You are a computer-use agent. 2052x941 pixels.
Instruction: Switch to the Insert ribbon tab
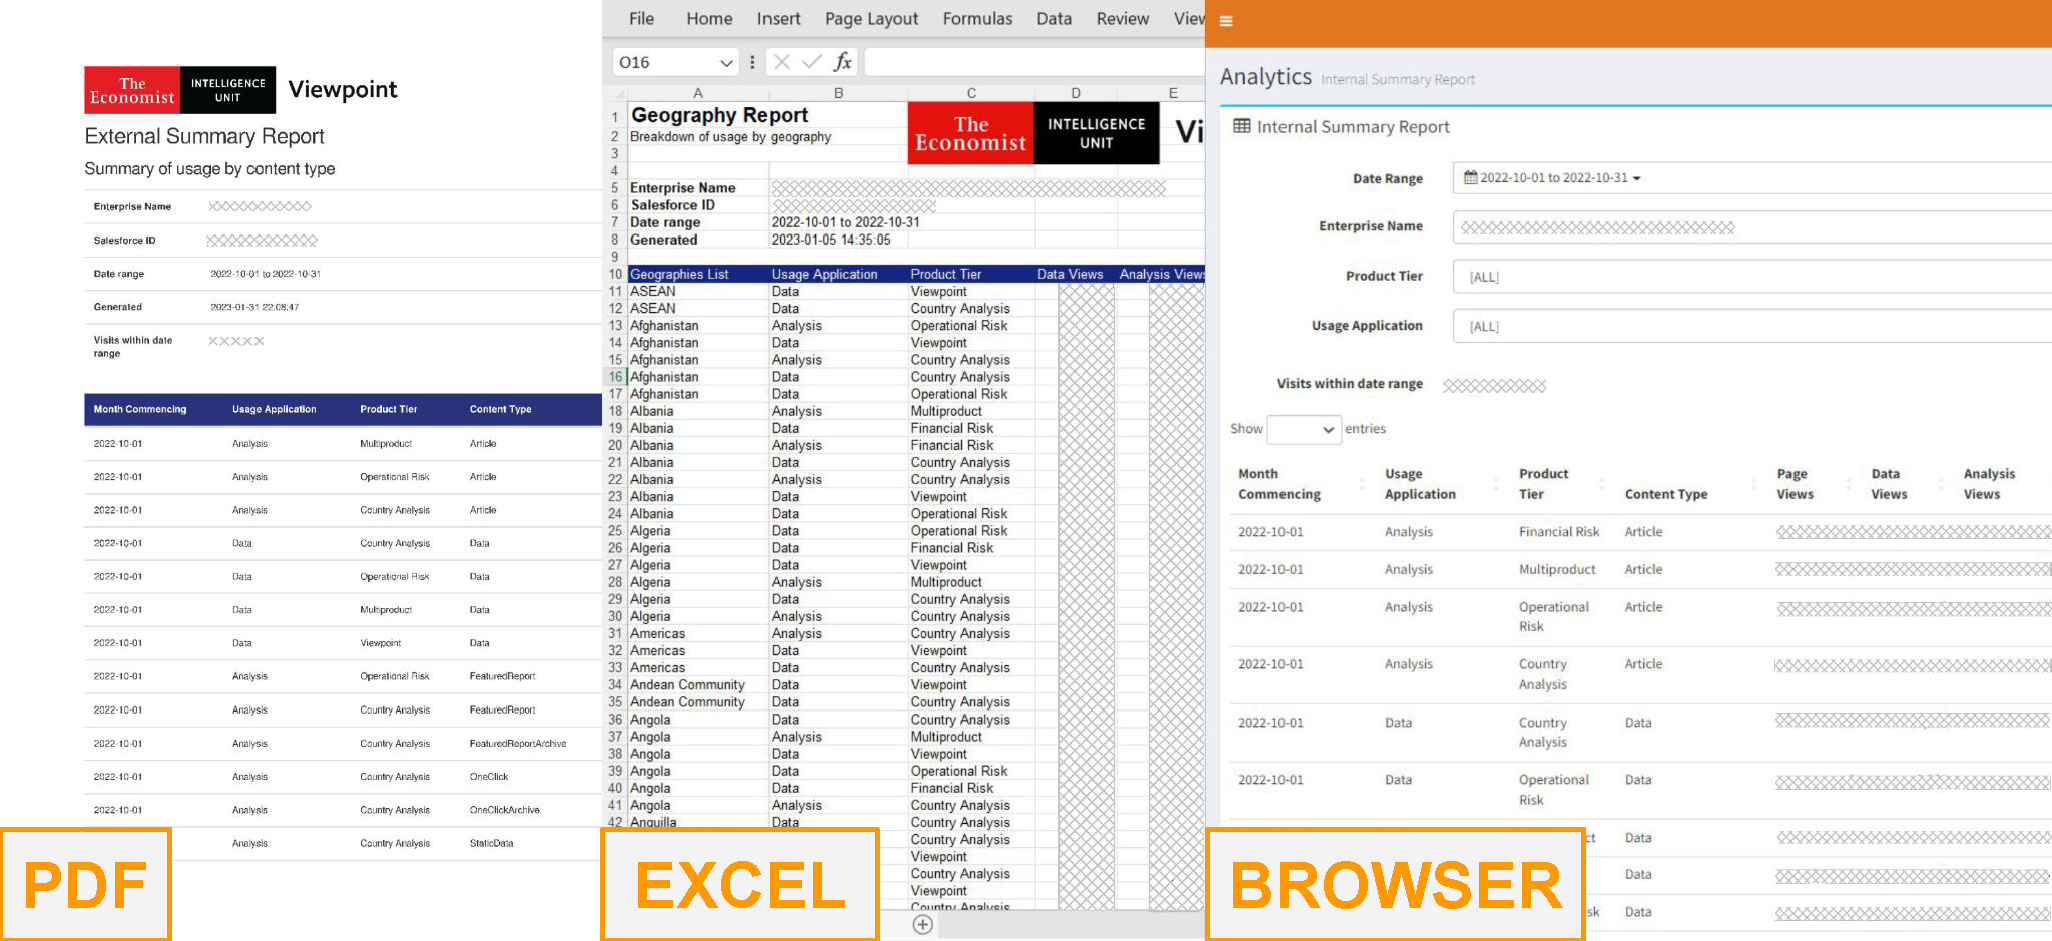[778, 18]
